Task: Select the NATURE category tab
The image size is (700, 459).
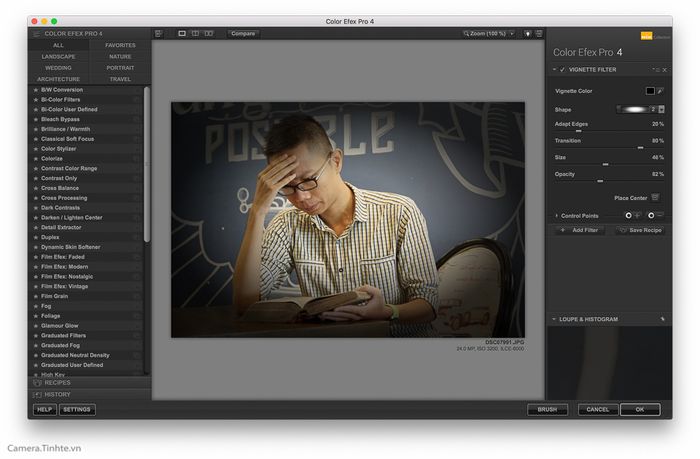Action: click(120, 57)
